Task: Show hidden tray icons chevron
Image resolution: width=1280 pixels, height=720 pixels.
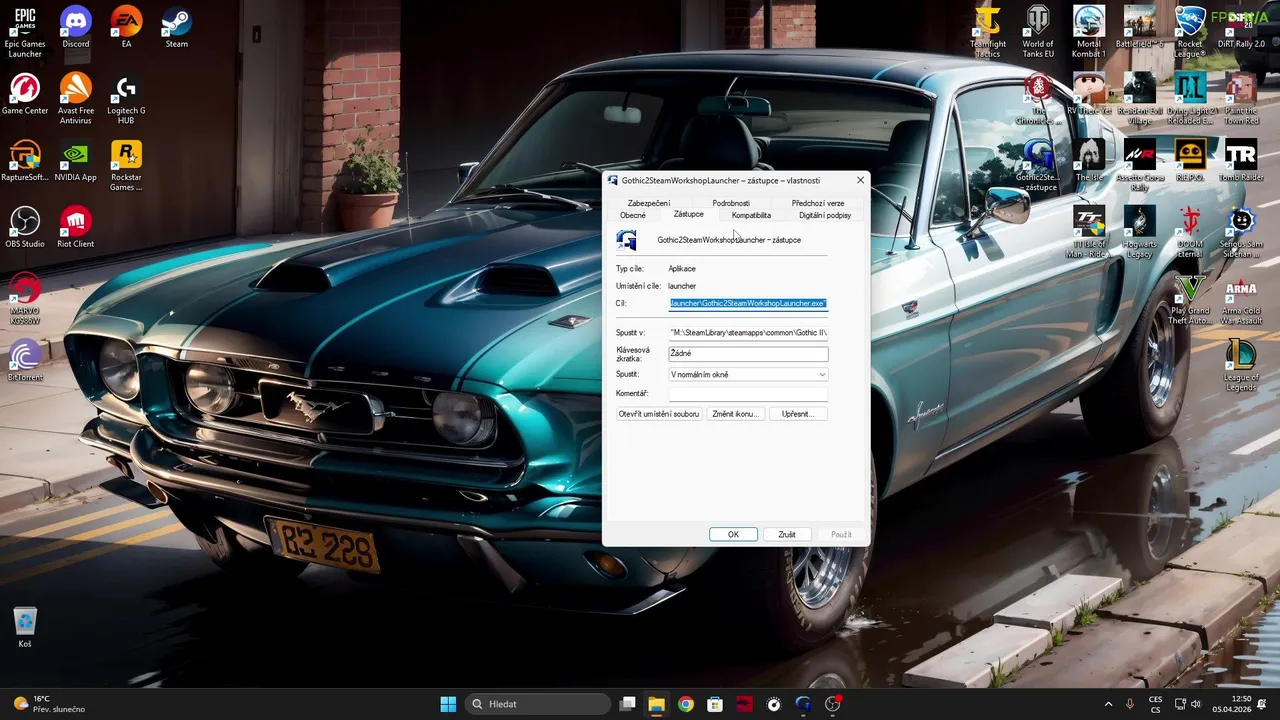Action: click(1108, 704)
